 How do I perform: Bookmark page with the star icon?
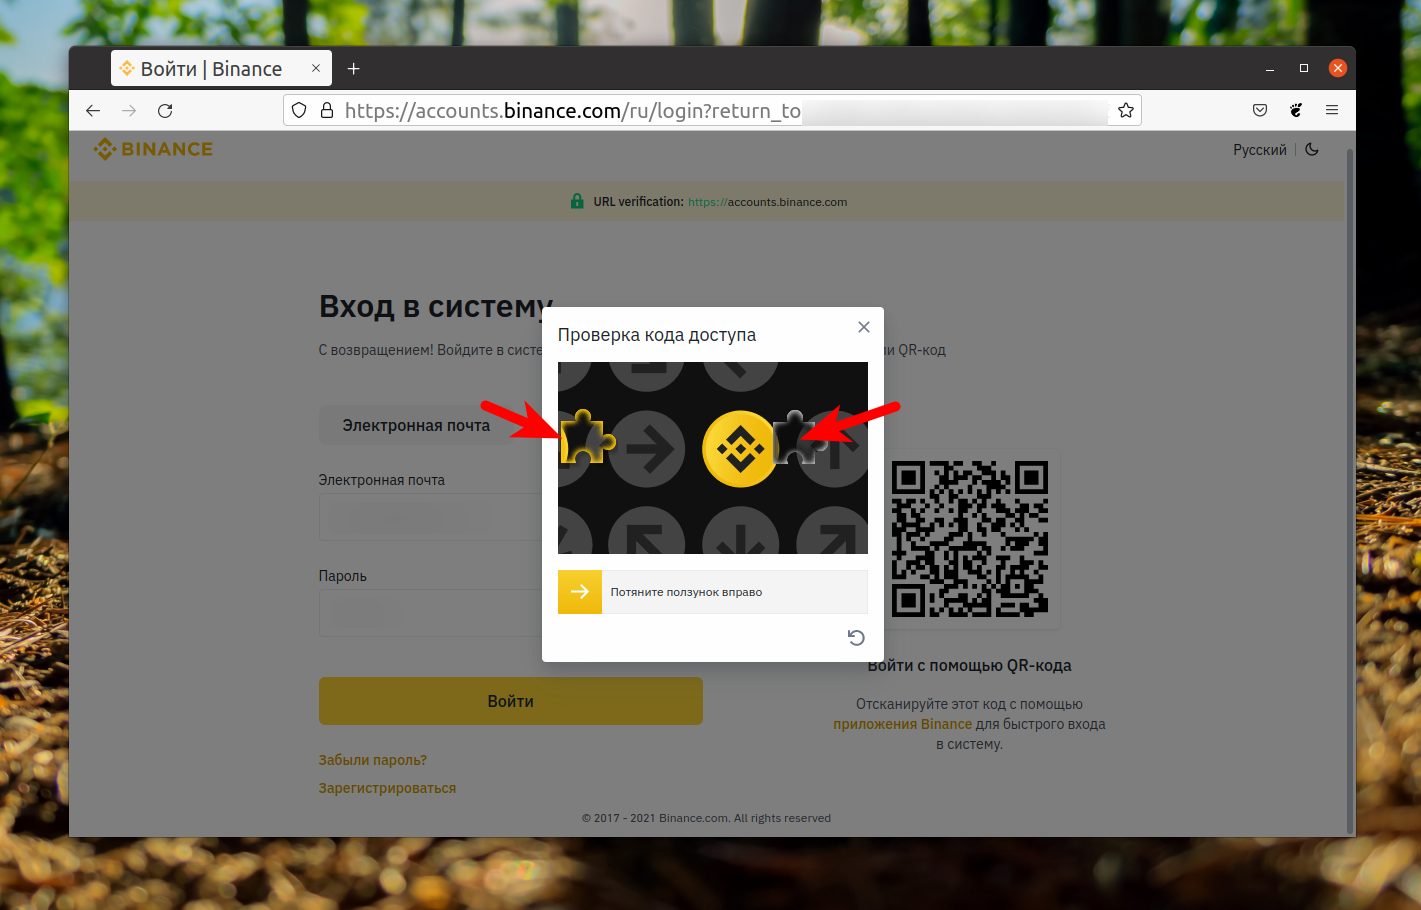coord(1126,110)
